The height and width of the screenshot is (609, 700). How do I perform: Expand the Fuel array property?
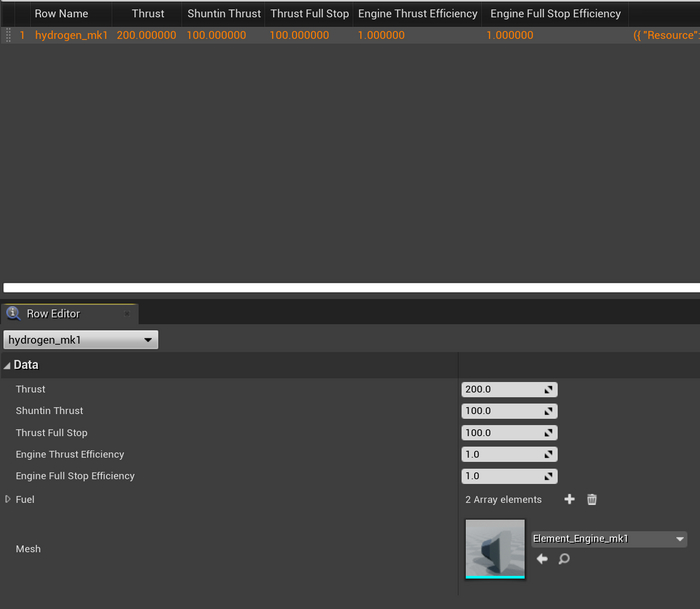click(8, 499)
